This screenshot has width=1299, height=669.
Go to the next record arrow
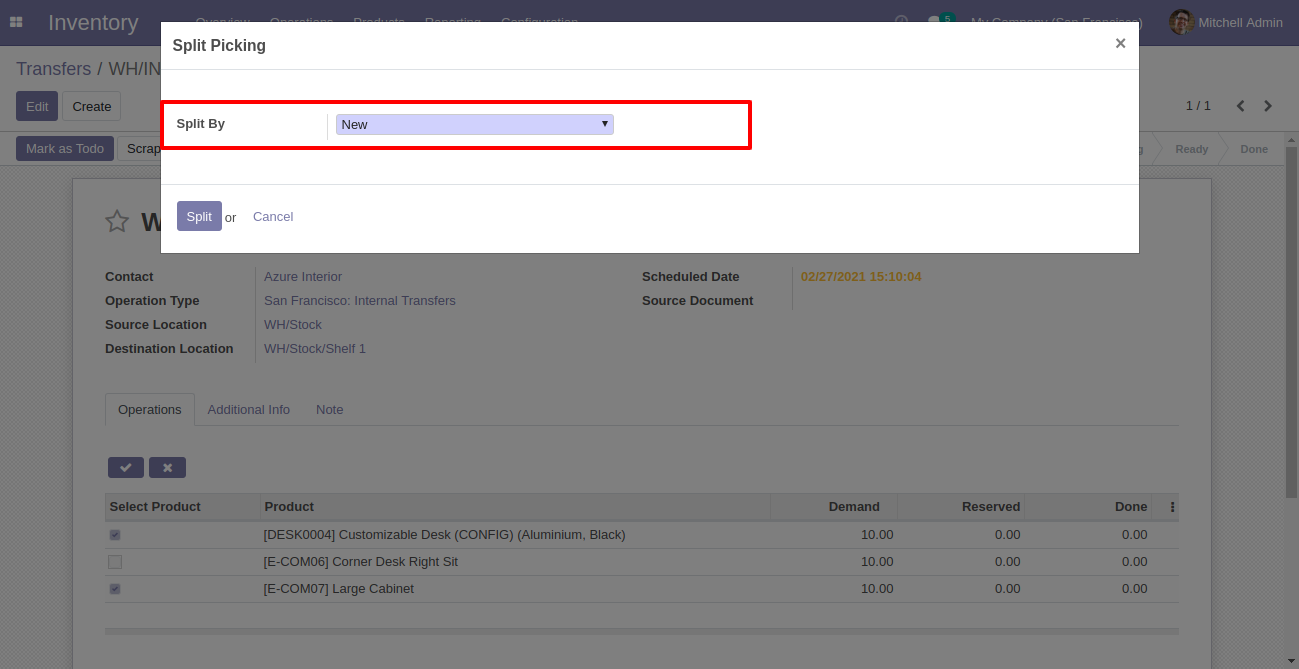pos(1268,106)
